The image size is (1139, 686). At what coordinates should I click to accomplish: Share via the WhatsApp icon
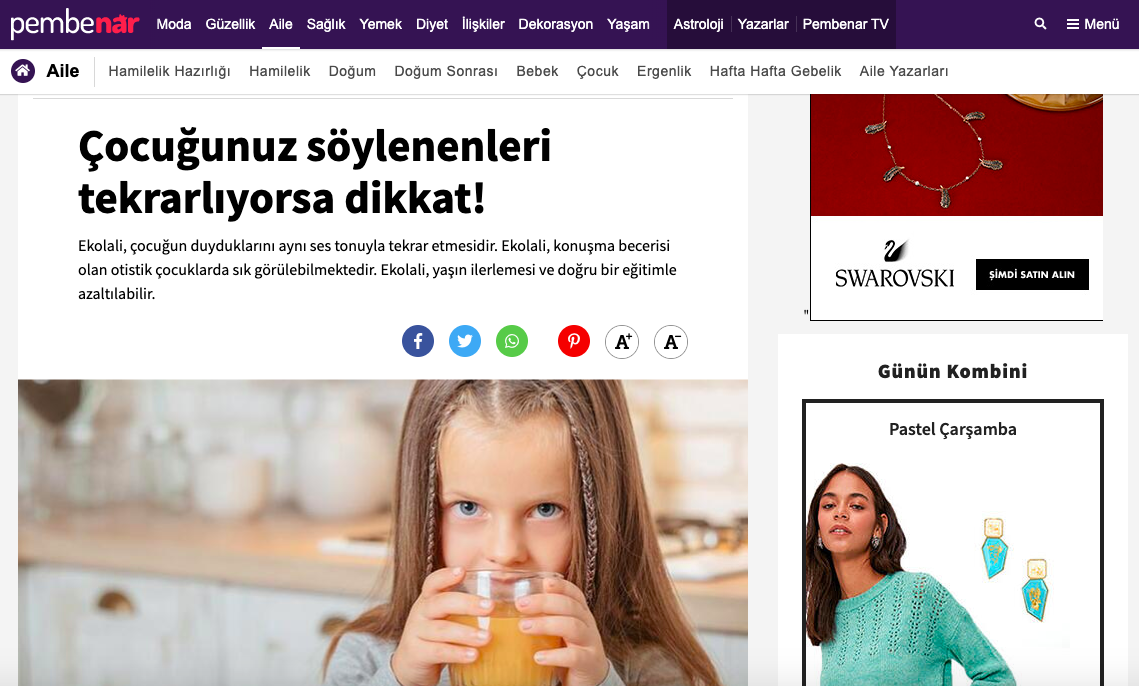[x=512, y=341]
